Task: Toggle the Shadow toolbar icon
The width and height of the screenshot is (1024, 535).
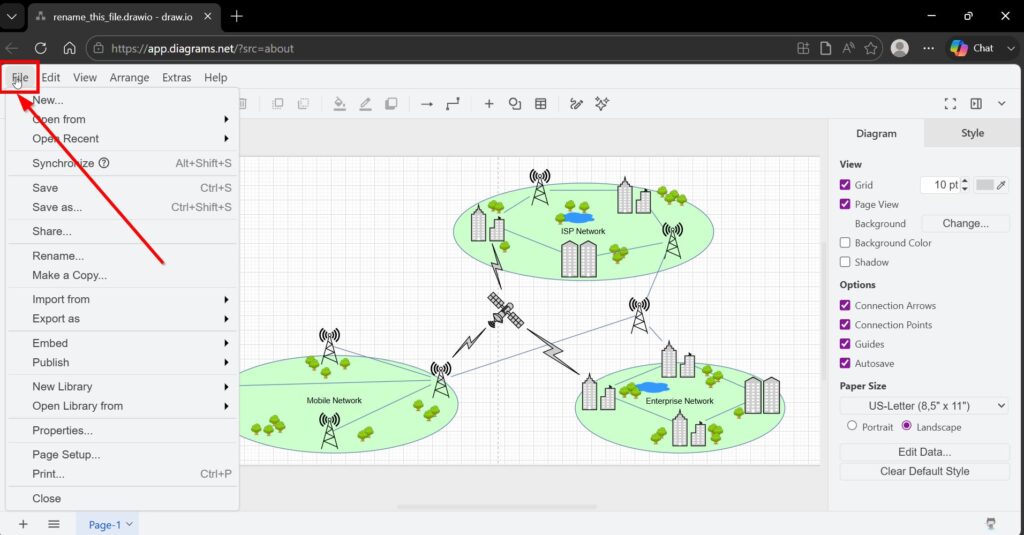Action: pos(391,104)
